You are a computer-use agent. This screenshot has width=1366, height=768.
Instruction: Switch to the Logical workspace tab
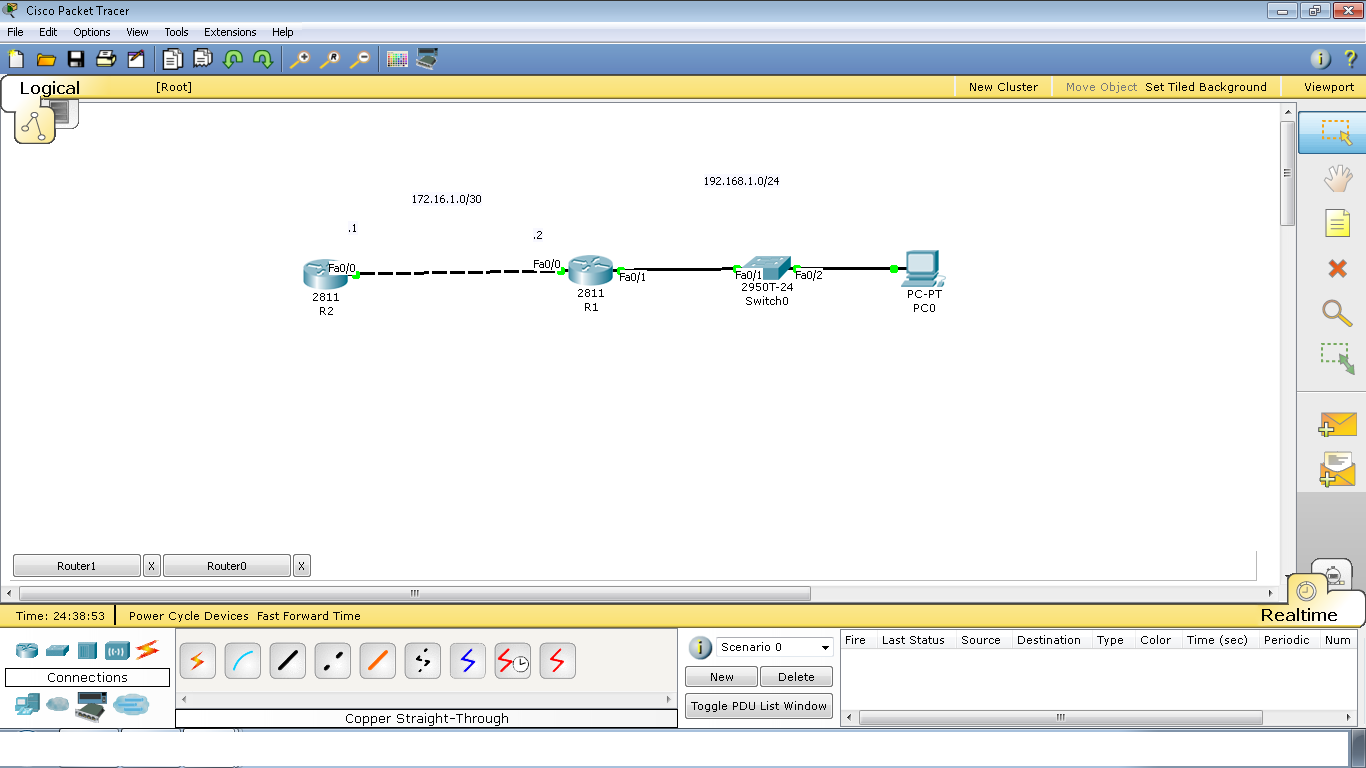coord(49,88)
